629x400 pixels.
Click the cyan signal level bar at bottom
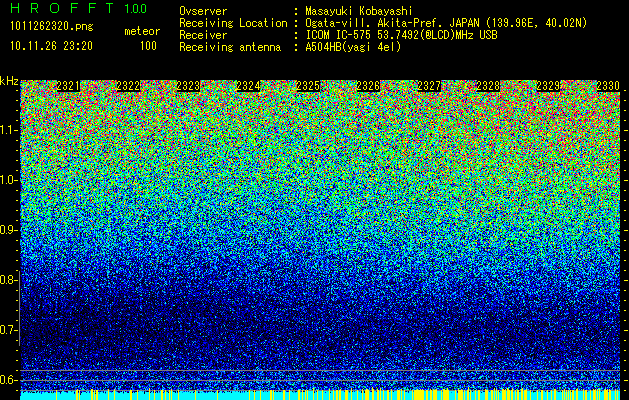click(320, 395)
